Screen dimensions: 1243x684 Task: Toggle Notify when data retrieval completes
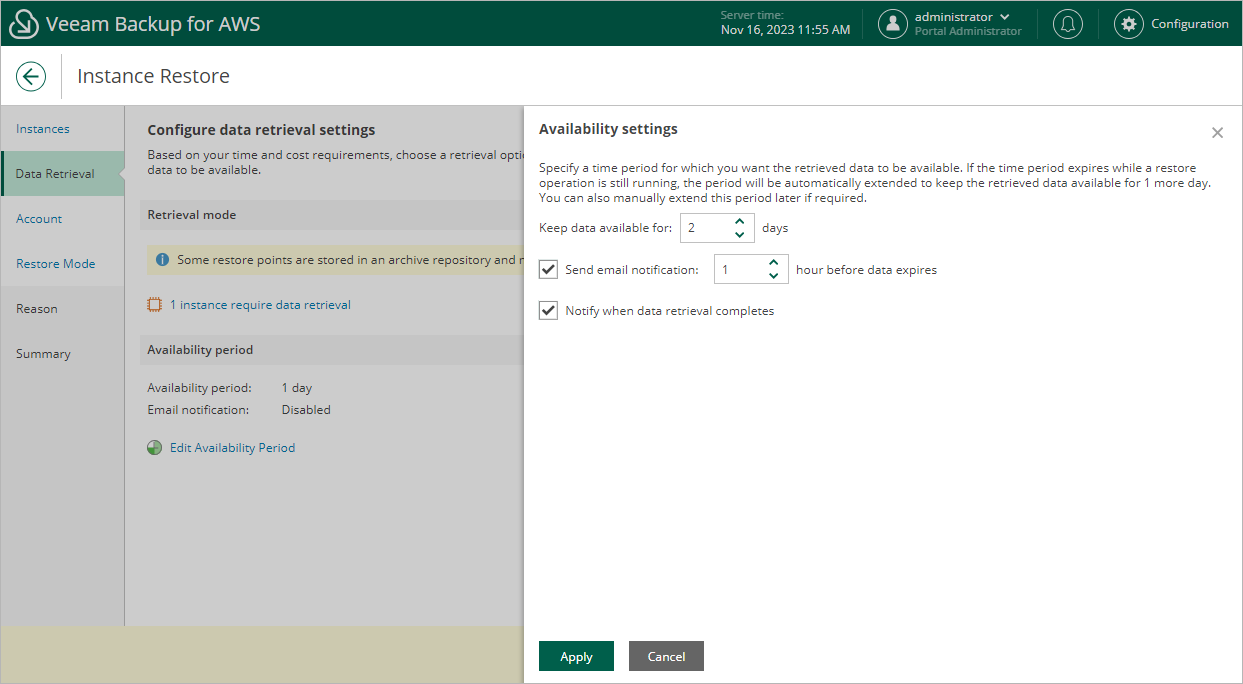click(x=548, y=310)
